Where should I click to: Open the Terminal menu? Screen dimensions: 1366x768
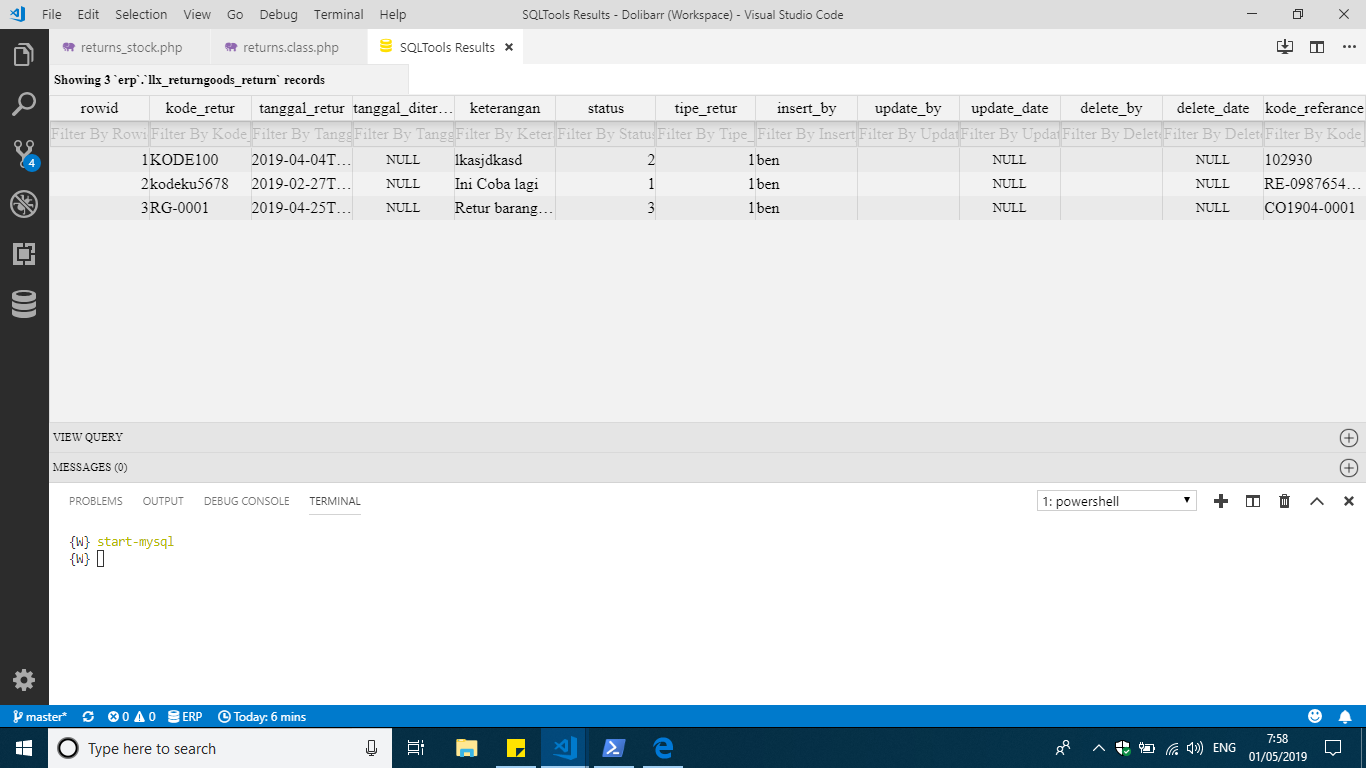tap(339, 14)
